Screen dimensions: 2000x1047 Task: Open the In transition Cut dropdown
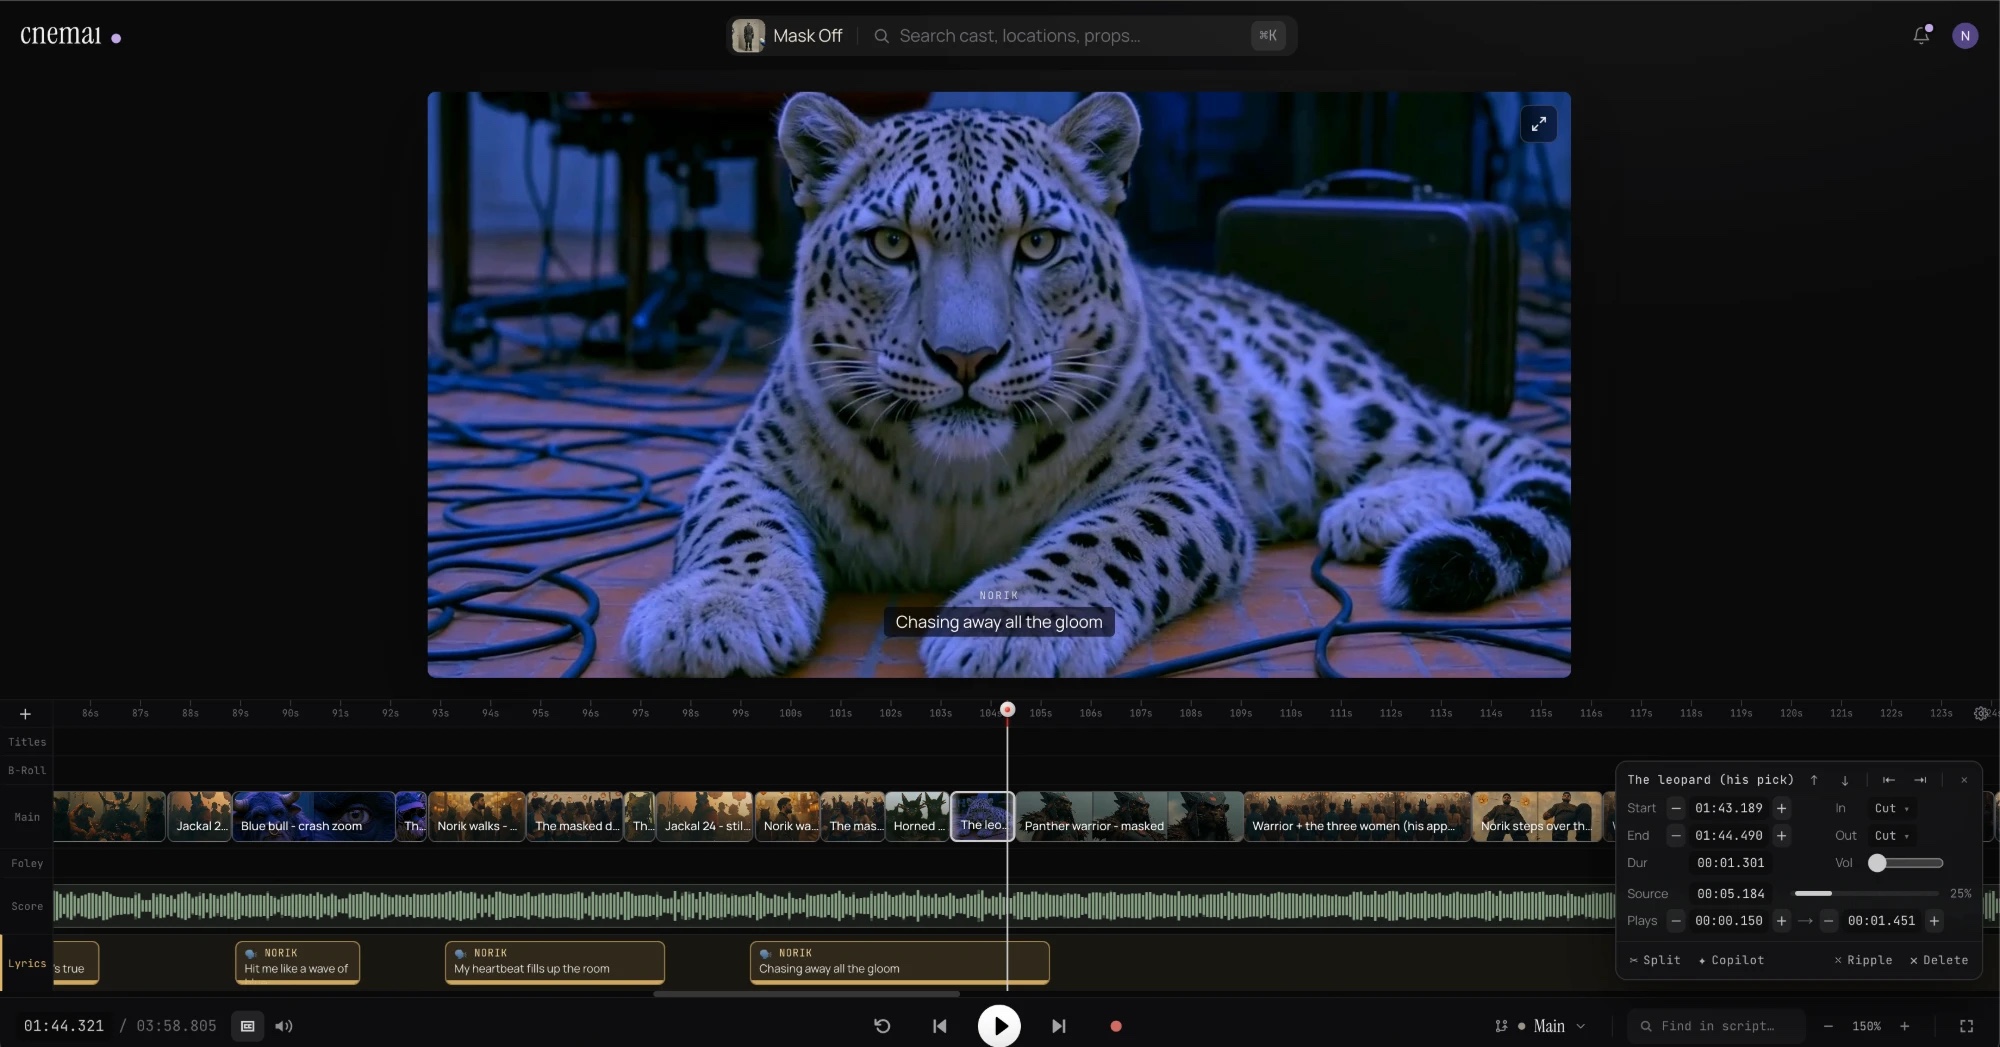pos(1892,808)
